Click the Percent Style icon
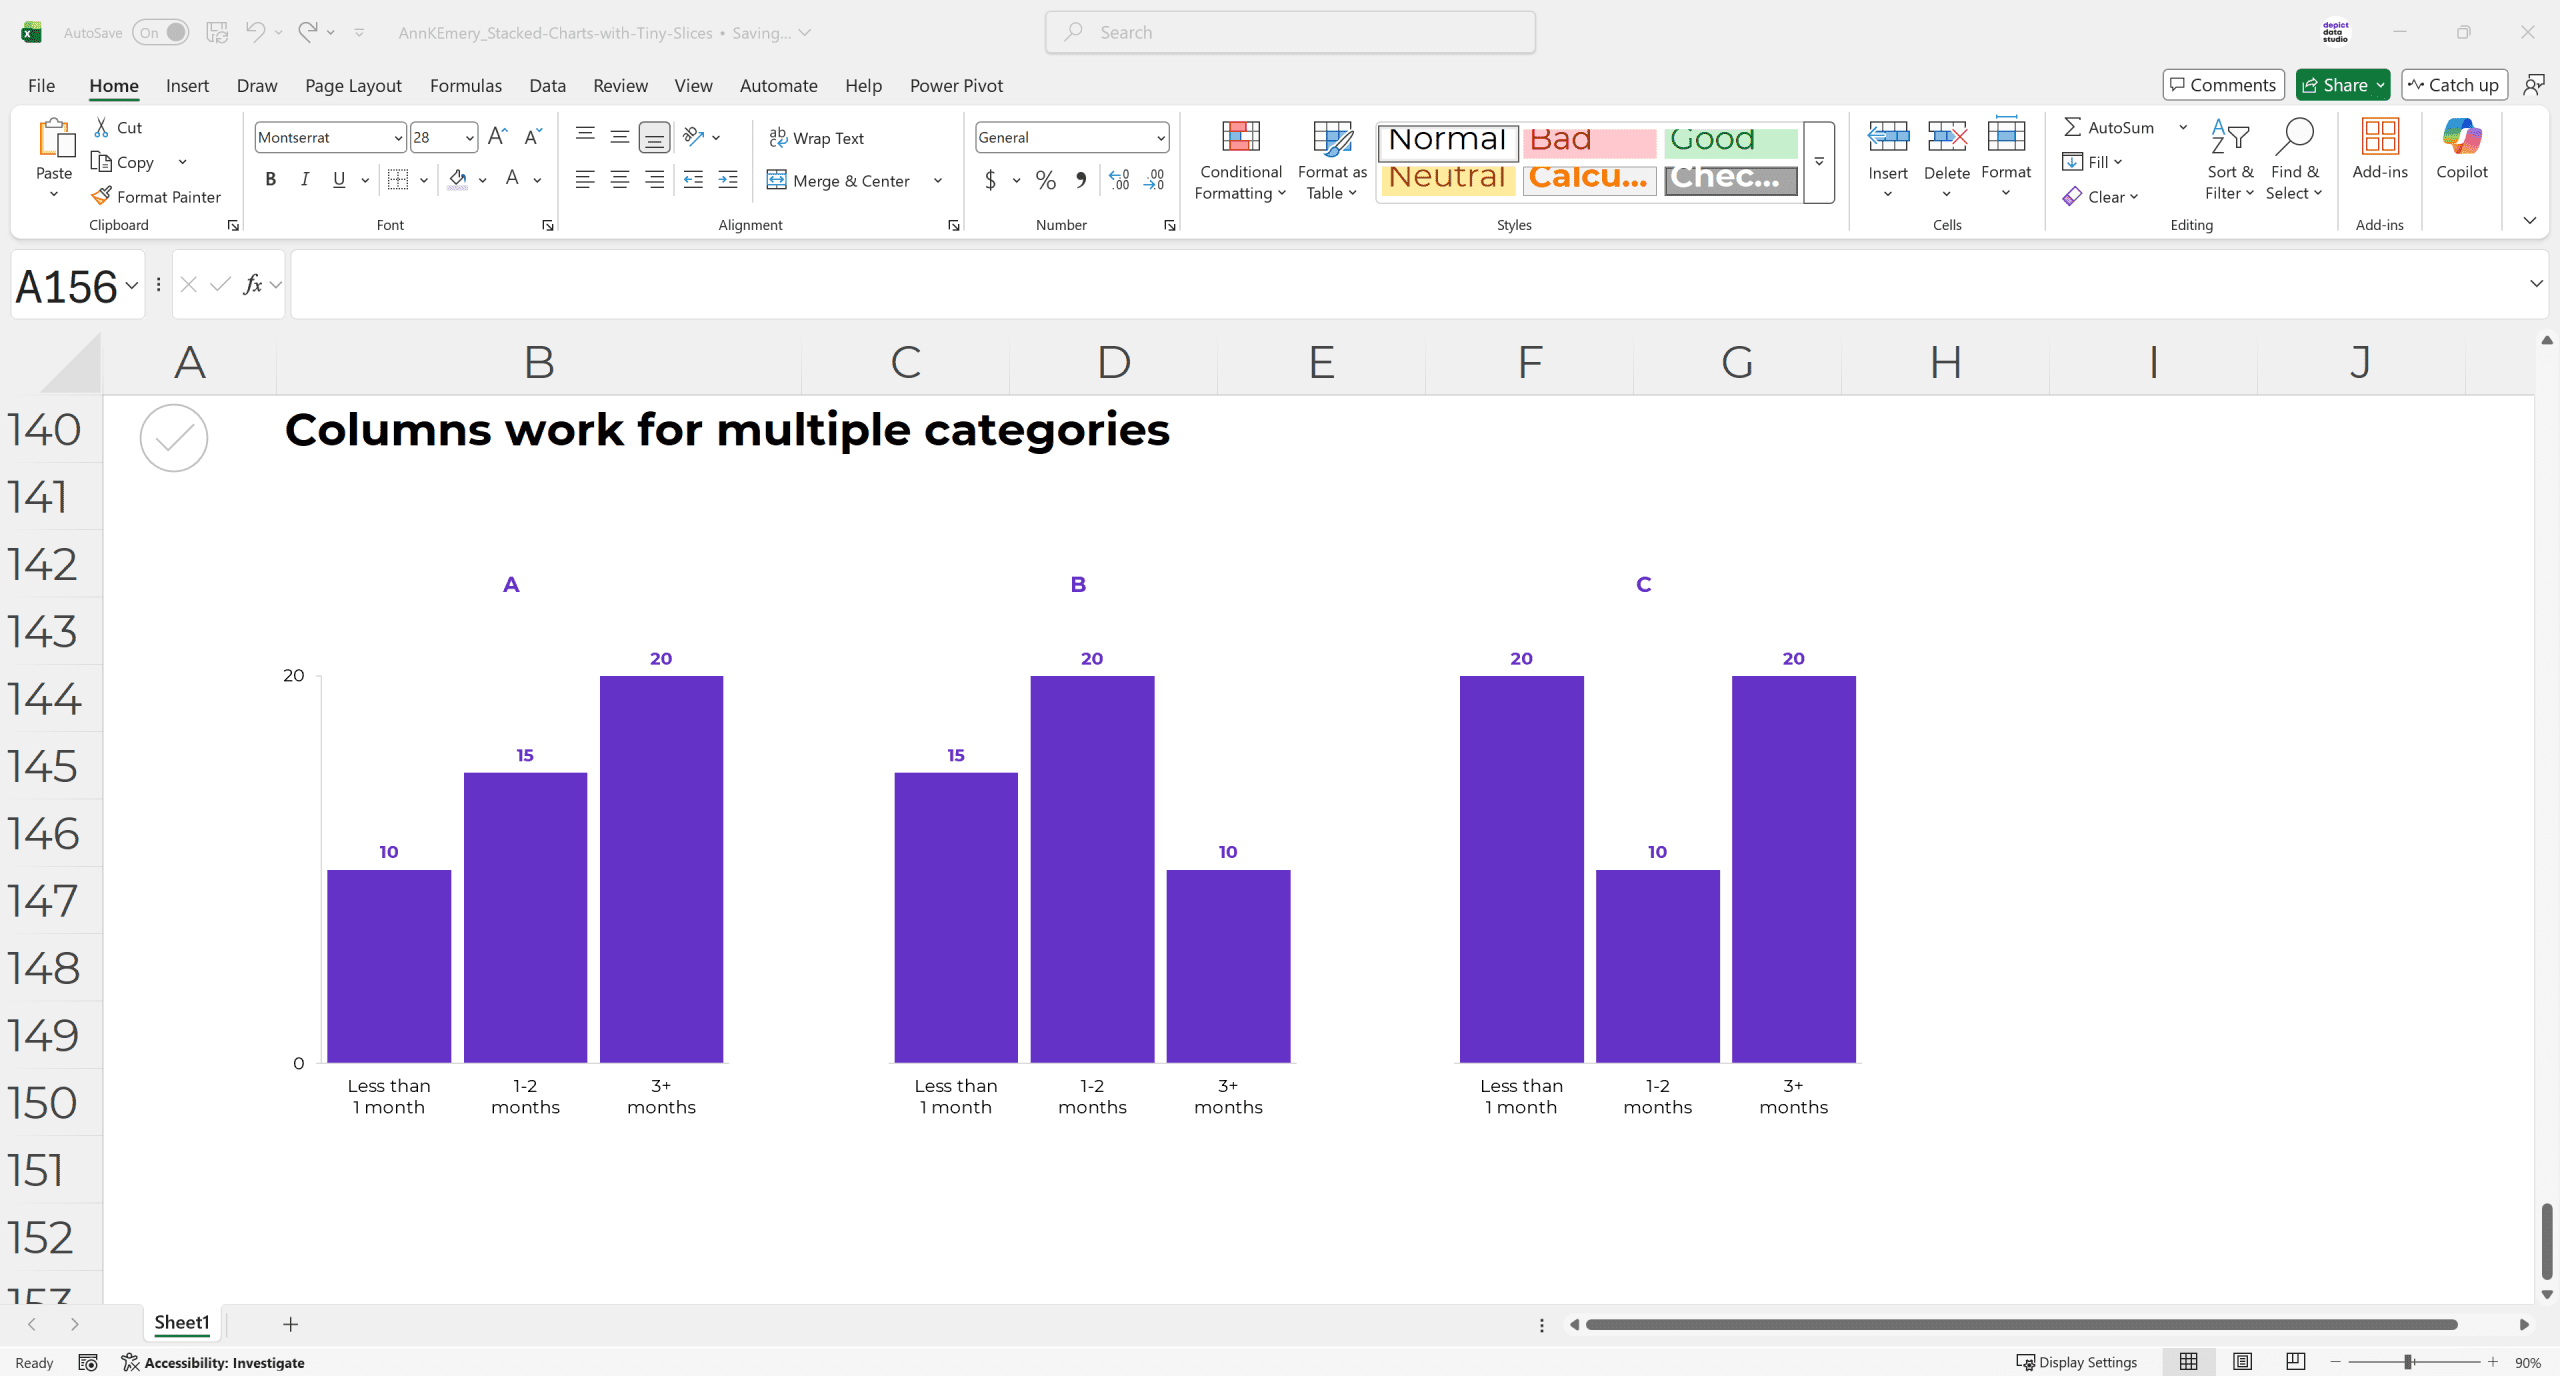2560x1376 pixels. (1046, 180)
